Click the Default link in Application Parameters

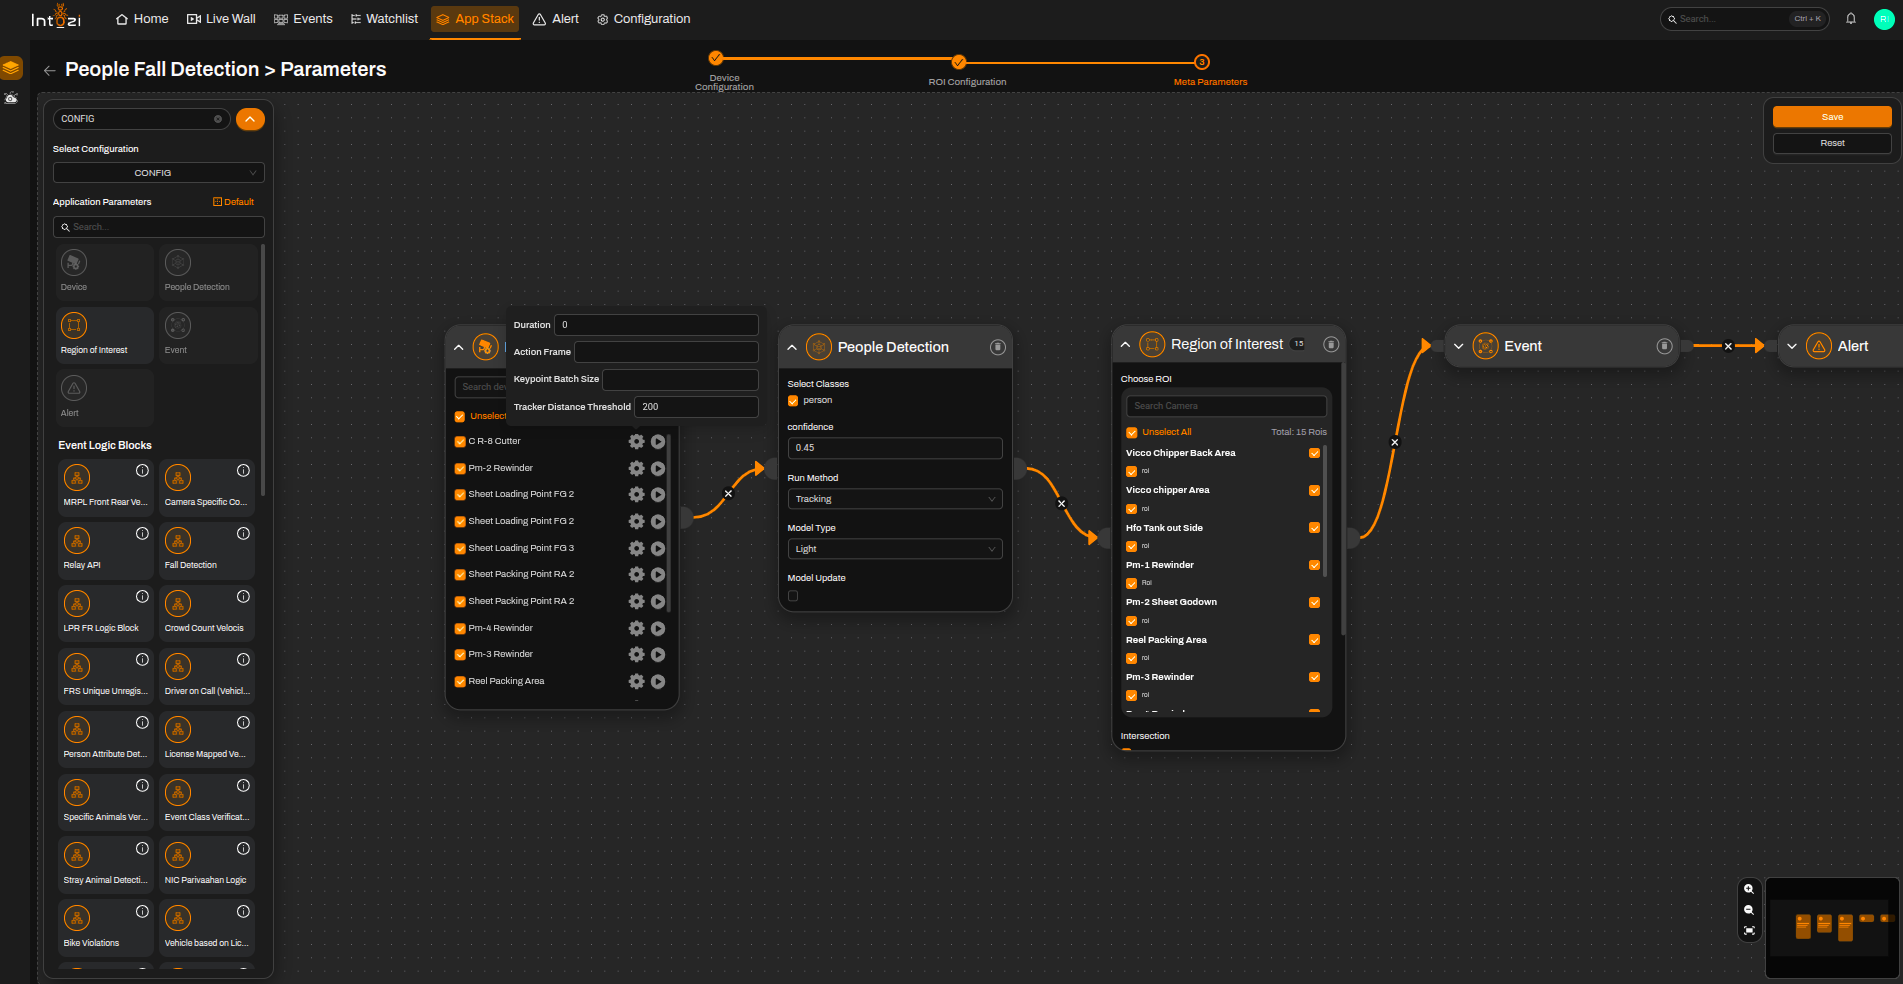pos(234,202)
